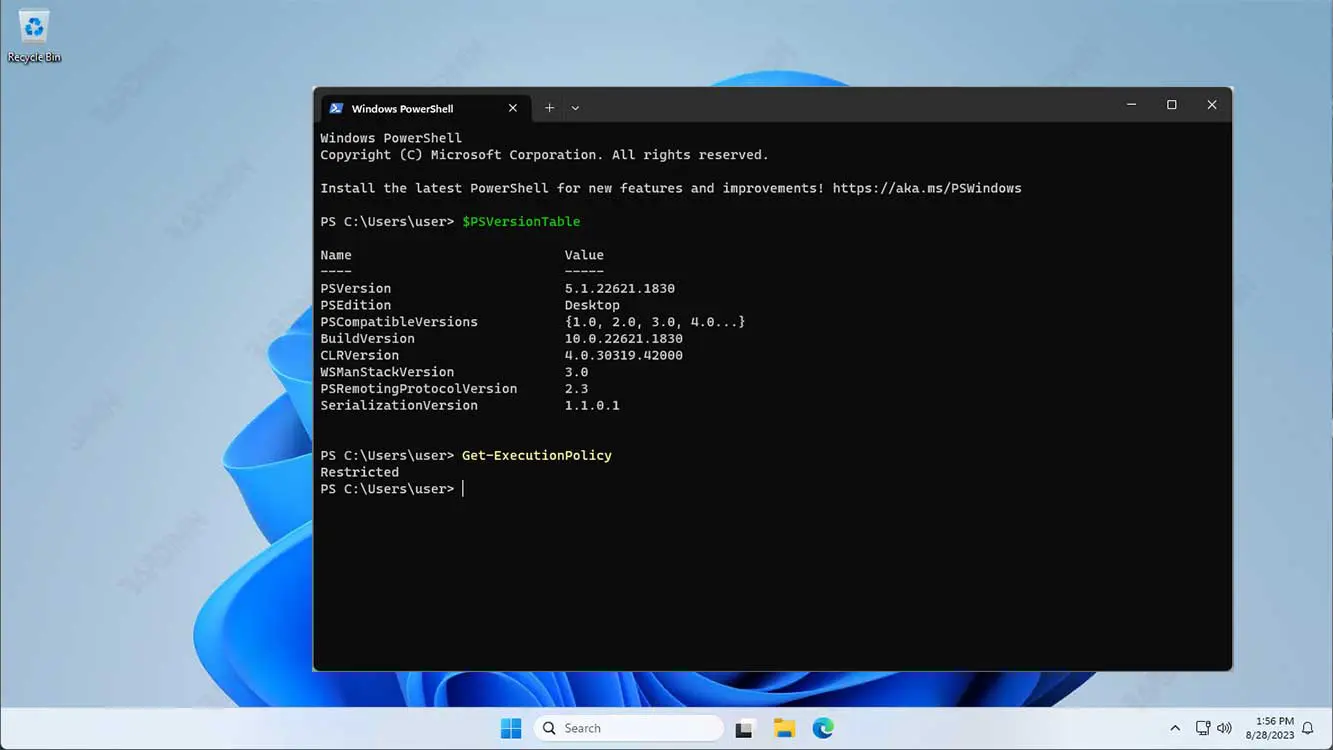Close the PowerShell window

[1212, 105]
